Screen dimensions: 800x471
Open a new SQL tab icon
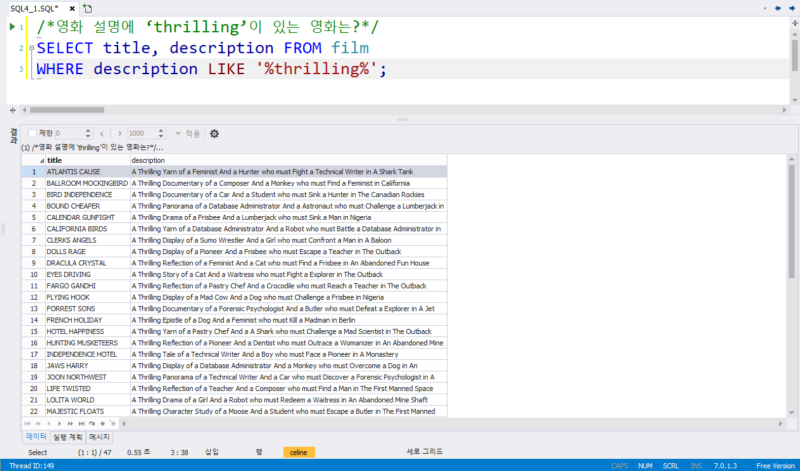click(x=88, y=9)
